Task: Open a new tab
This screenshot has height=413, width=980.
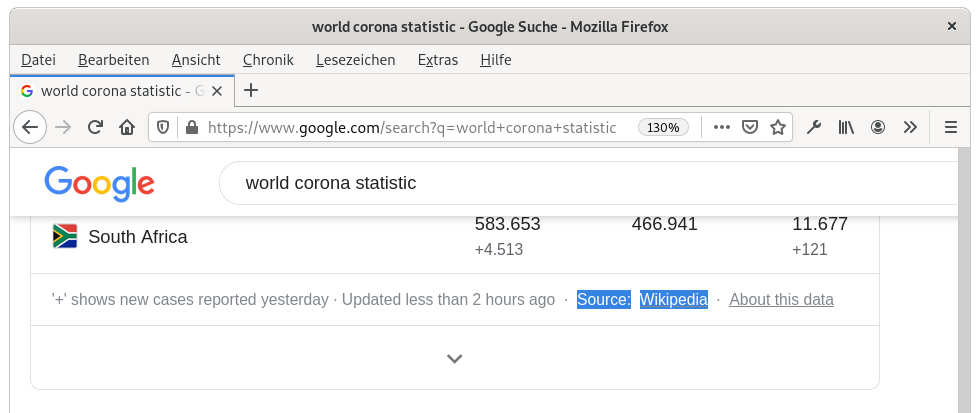Action: click(x=251, y=90)
